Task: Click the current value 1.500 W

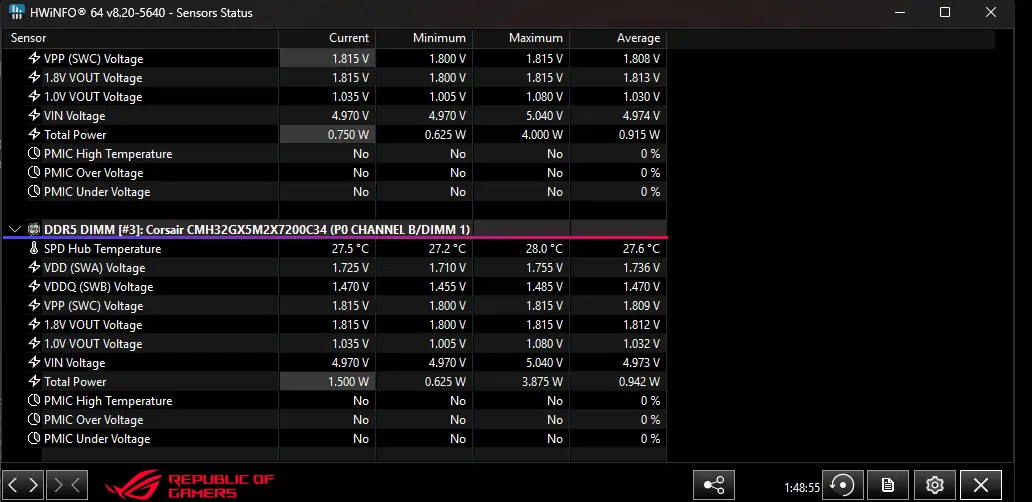Action: coord(349,382)
